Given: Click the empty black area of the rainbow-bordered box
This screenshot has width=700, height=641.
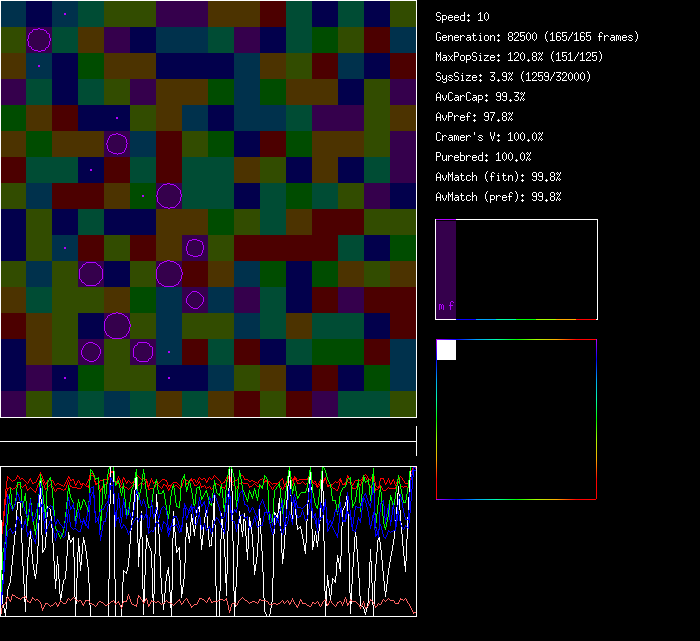Looking at the screenshot, I should coord(530,430).
